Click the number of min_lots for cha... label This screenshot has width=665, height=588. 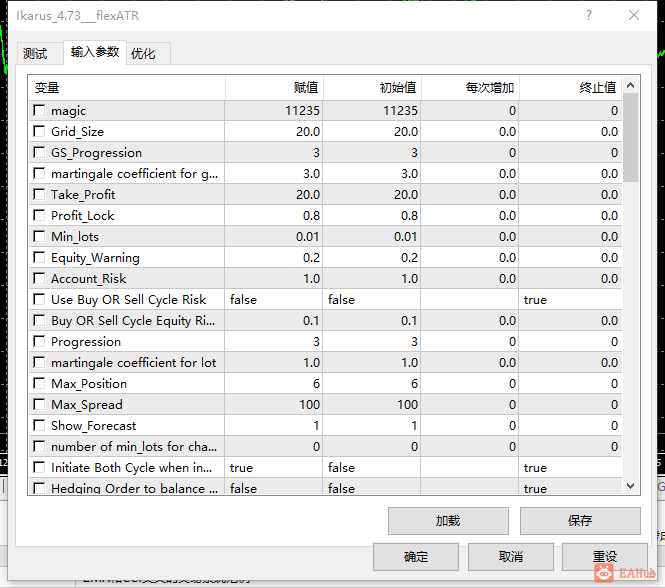point(134,447)
